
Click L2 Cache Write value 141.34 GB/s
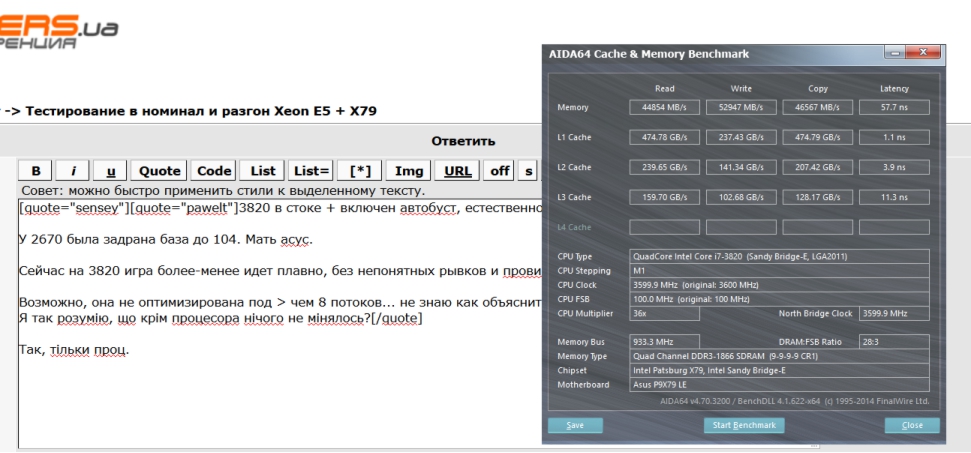tap(741, 167)
